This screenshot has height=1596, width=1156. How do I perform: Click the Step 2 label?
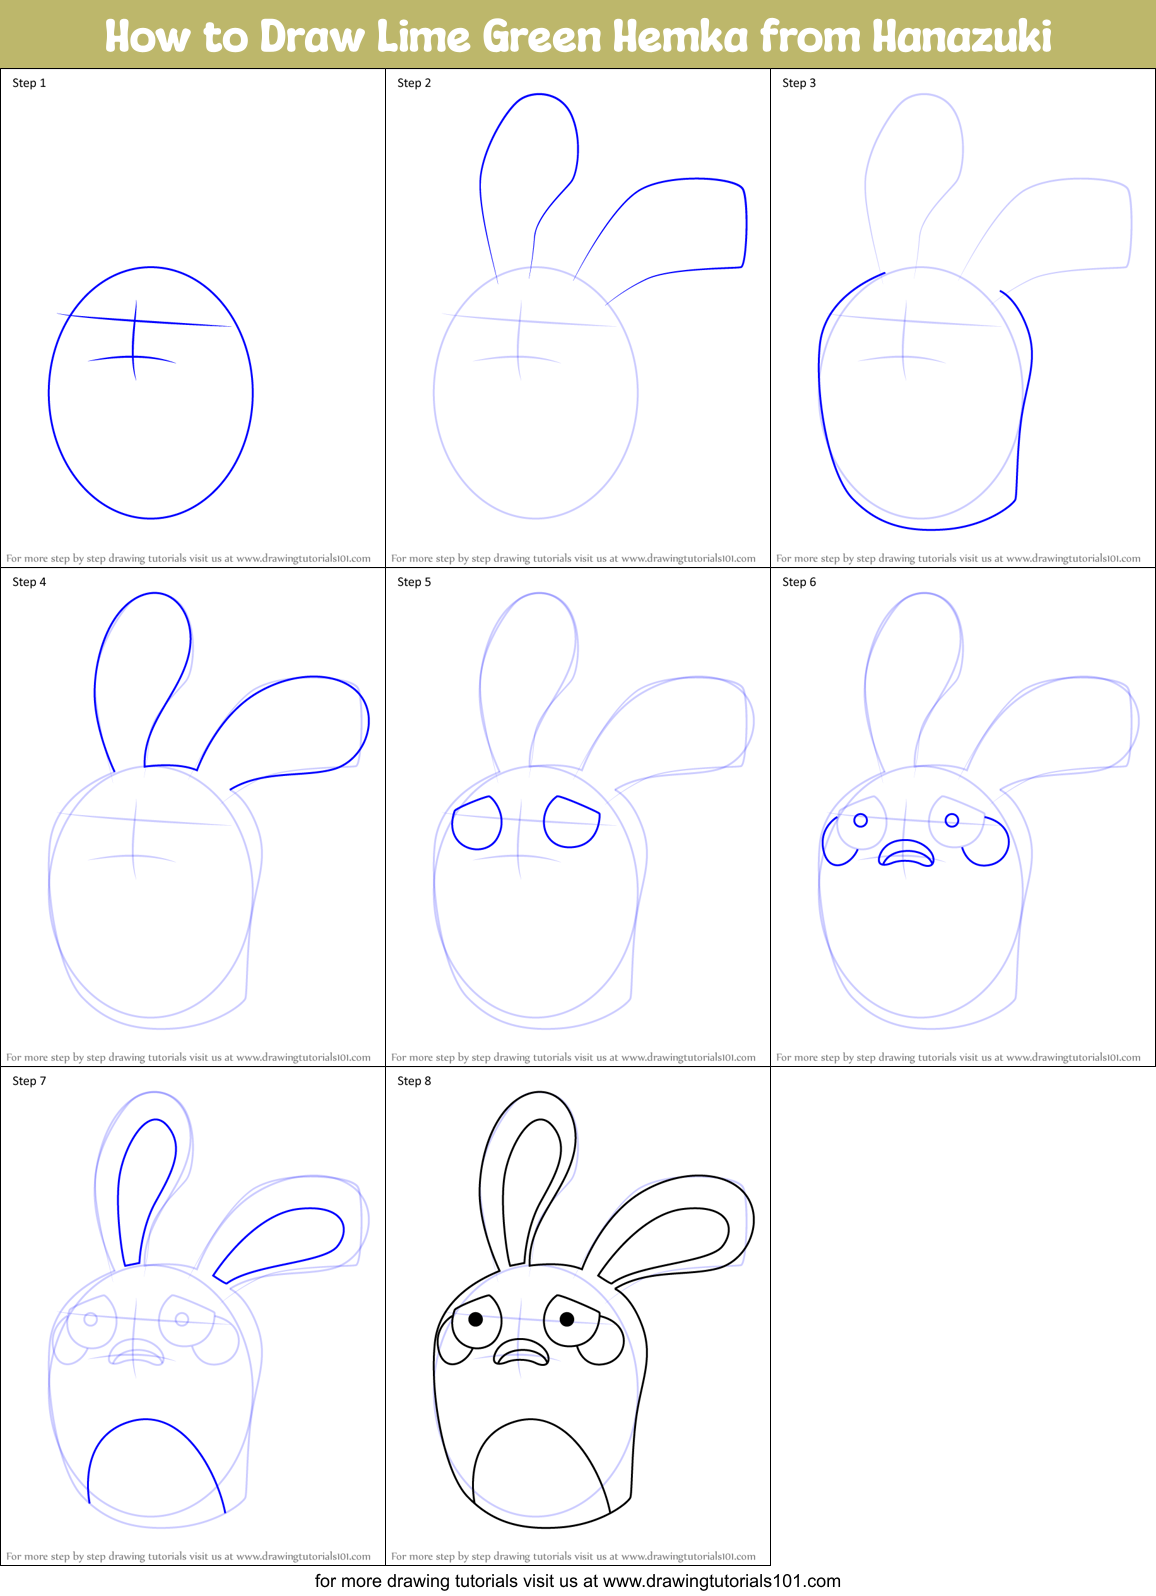click(x=414, y=83)
